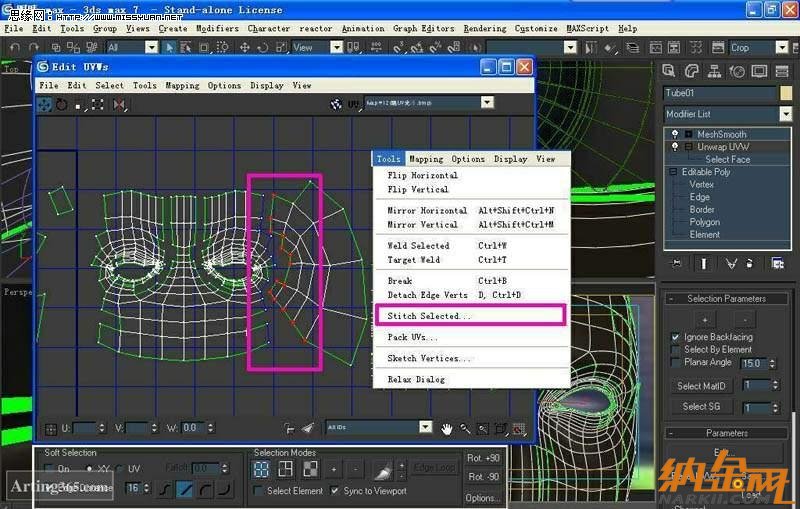Toggle the Unwrap UVW lightbulb visibility
The height and width of the screenshot is (509, 800).
click(x=675, y=147)
